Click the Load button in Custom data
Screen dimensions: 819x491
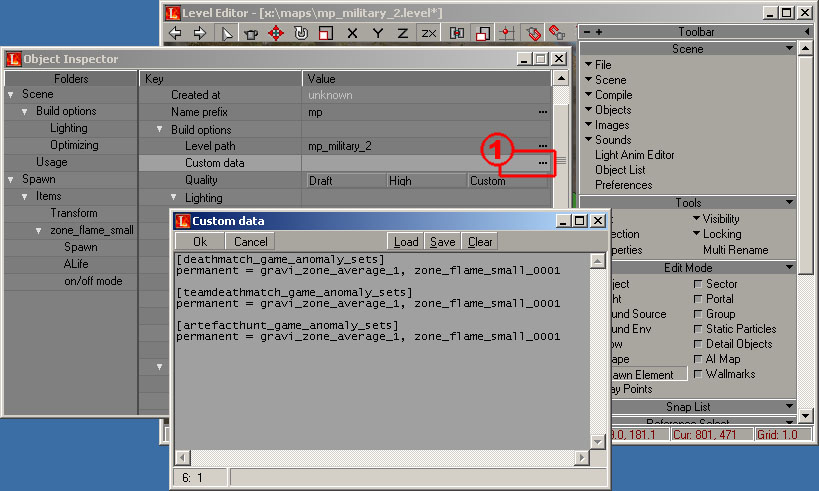pos(406,242)
